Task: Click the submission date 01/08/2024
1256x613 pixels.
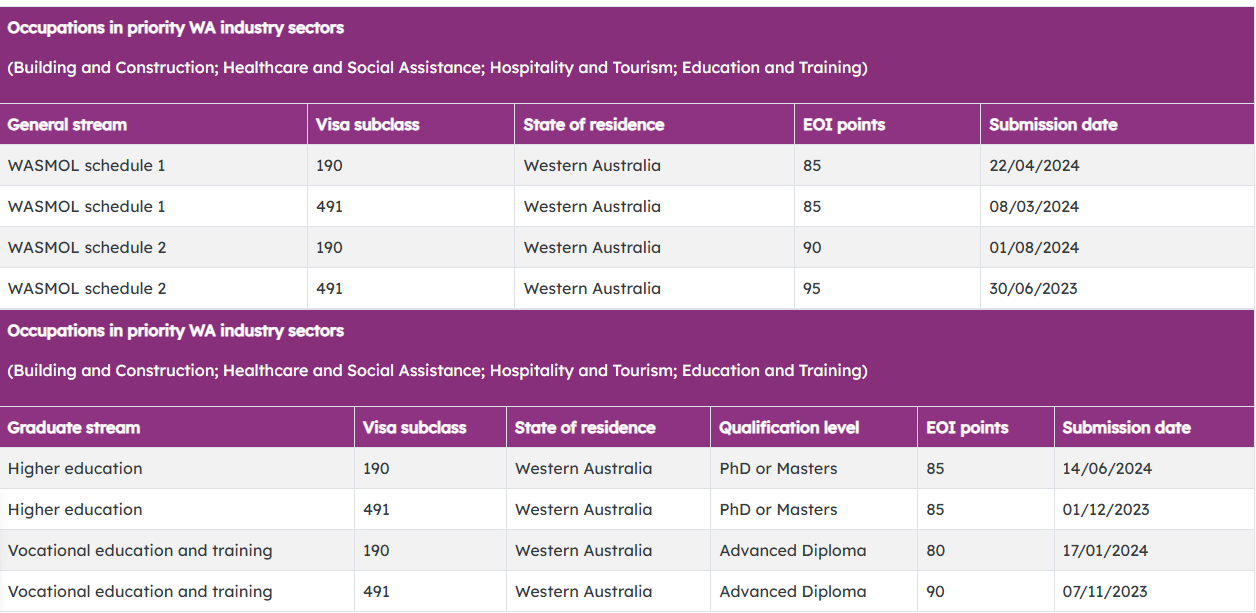Action: pyautogui.click(x=1034, y=248)
